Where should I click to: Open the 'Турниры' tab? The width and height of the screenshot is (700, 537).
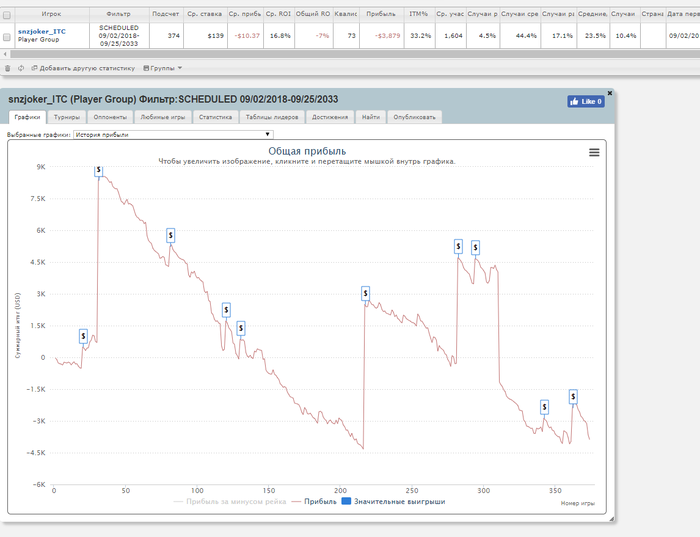click(x=67, y=117)
